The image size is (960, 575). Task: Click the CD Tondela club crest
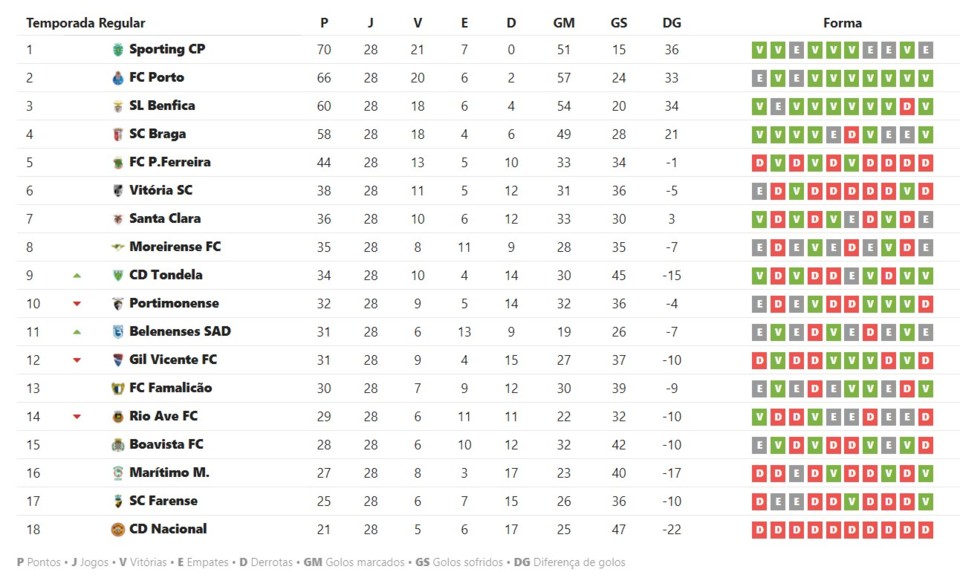tap(118, 275)
